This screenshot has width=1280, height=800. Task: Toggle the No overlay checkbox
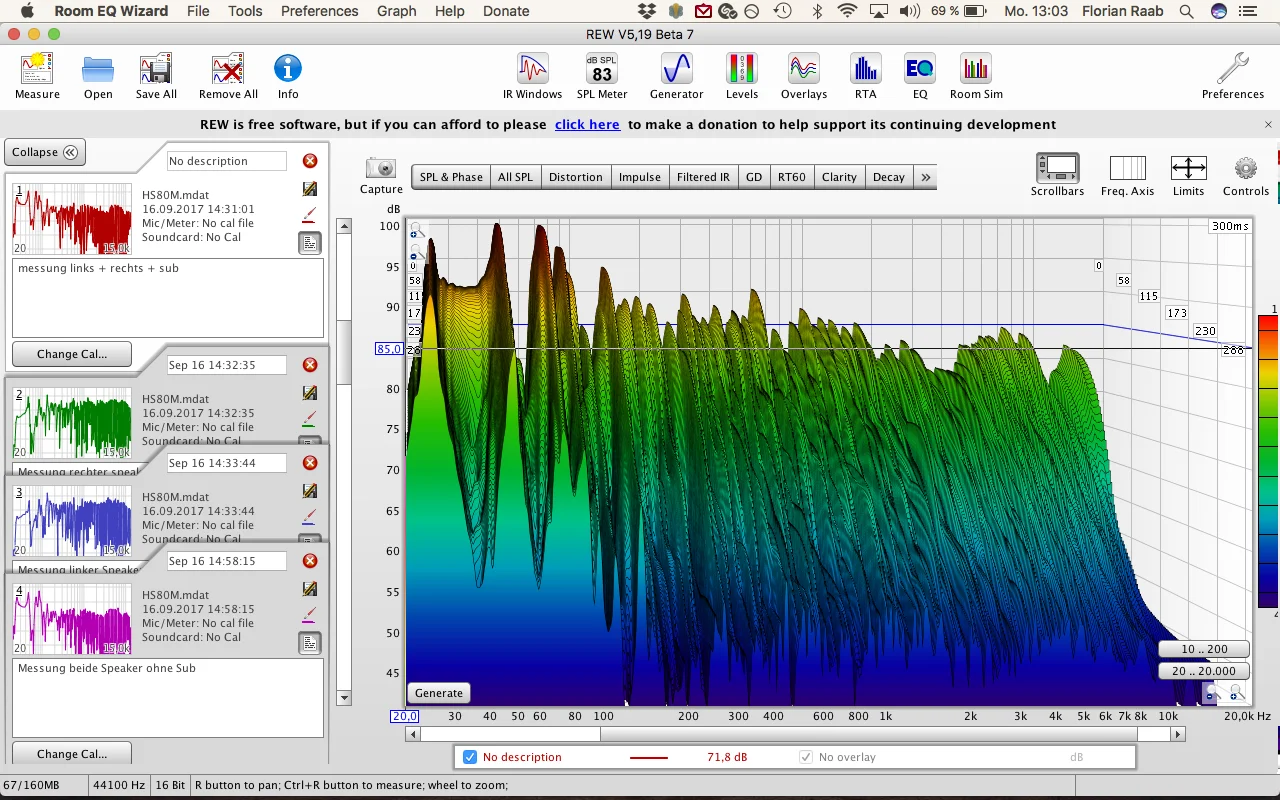[x=806, y=757]
